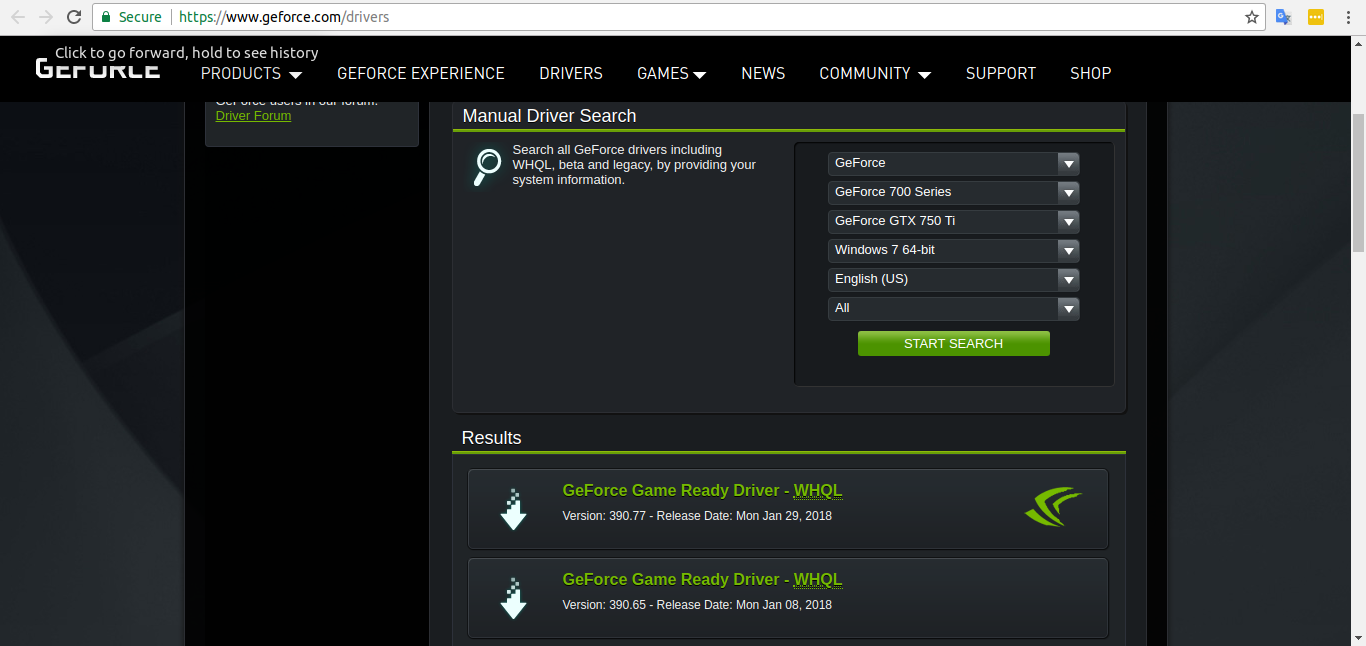Open GeForce Game Ready Driver 390.65 link
The image size is (1366, 646).
702,580
